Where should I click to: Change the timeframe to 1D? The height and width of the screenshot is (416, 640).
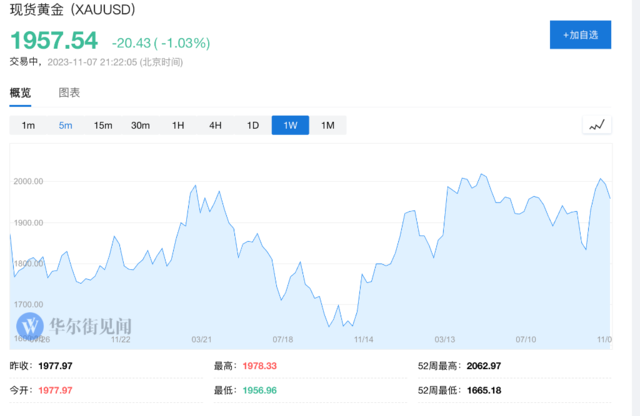click(253, 125)
